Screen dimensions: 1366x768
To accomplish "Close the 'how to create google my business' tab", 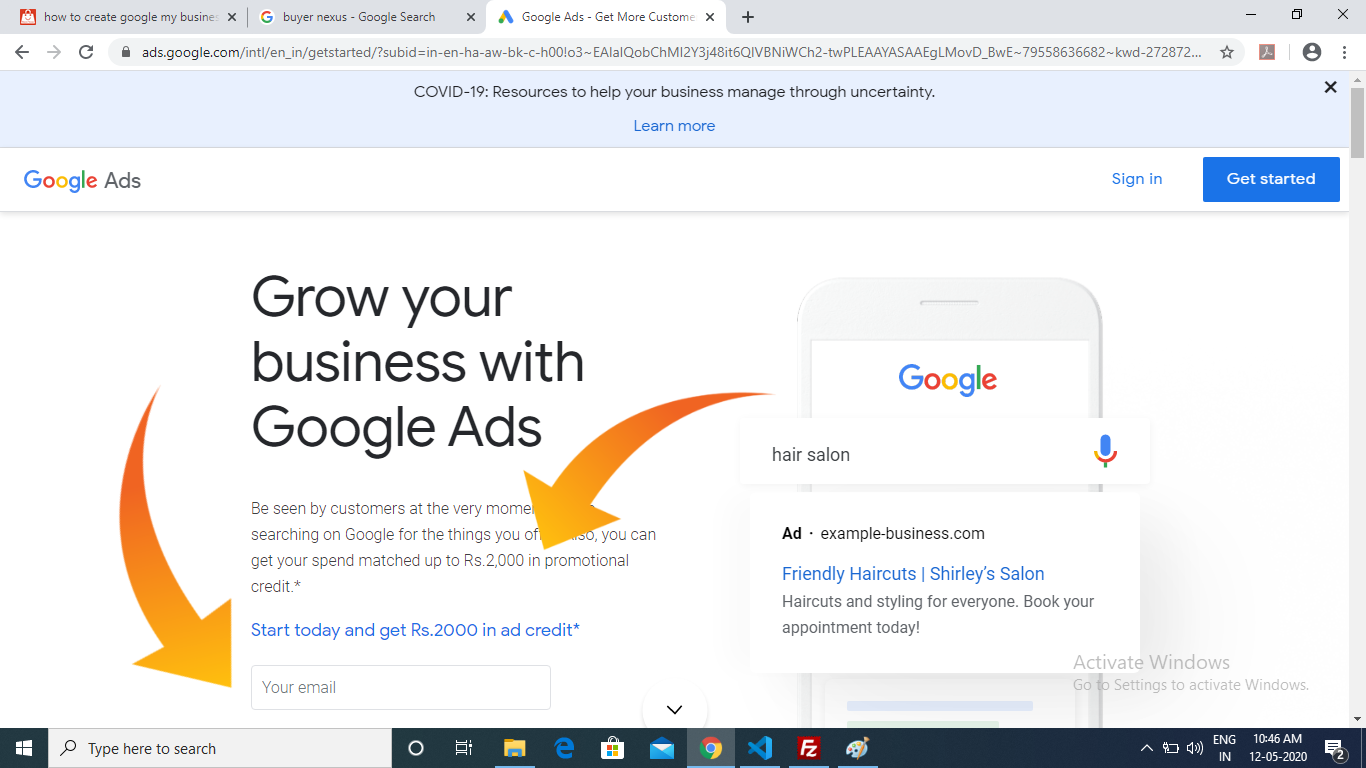I will pos(232,17).
